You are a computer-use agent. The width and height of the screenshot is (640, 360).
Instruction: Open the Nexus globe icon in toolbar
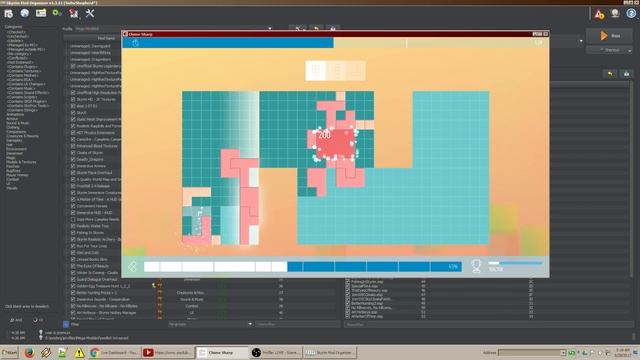pyautogui.click(x=24, y=13)
